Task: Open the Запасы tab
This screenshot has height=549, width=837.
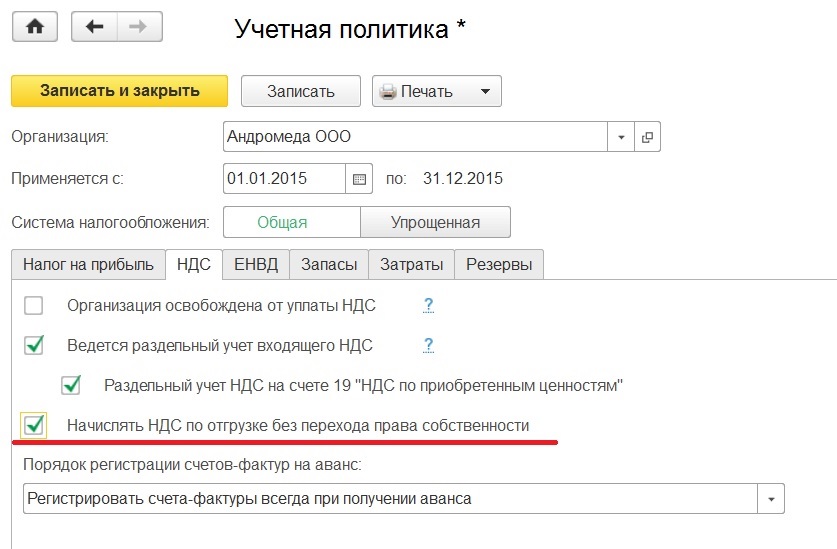Action: coord(329,264)
